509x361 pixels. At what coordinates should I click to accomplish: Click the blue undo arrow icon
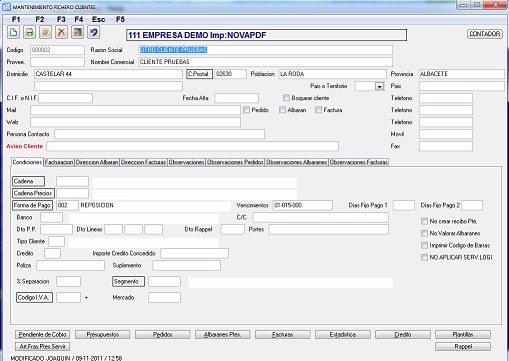94,32
